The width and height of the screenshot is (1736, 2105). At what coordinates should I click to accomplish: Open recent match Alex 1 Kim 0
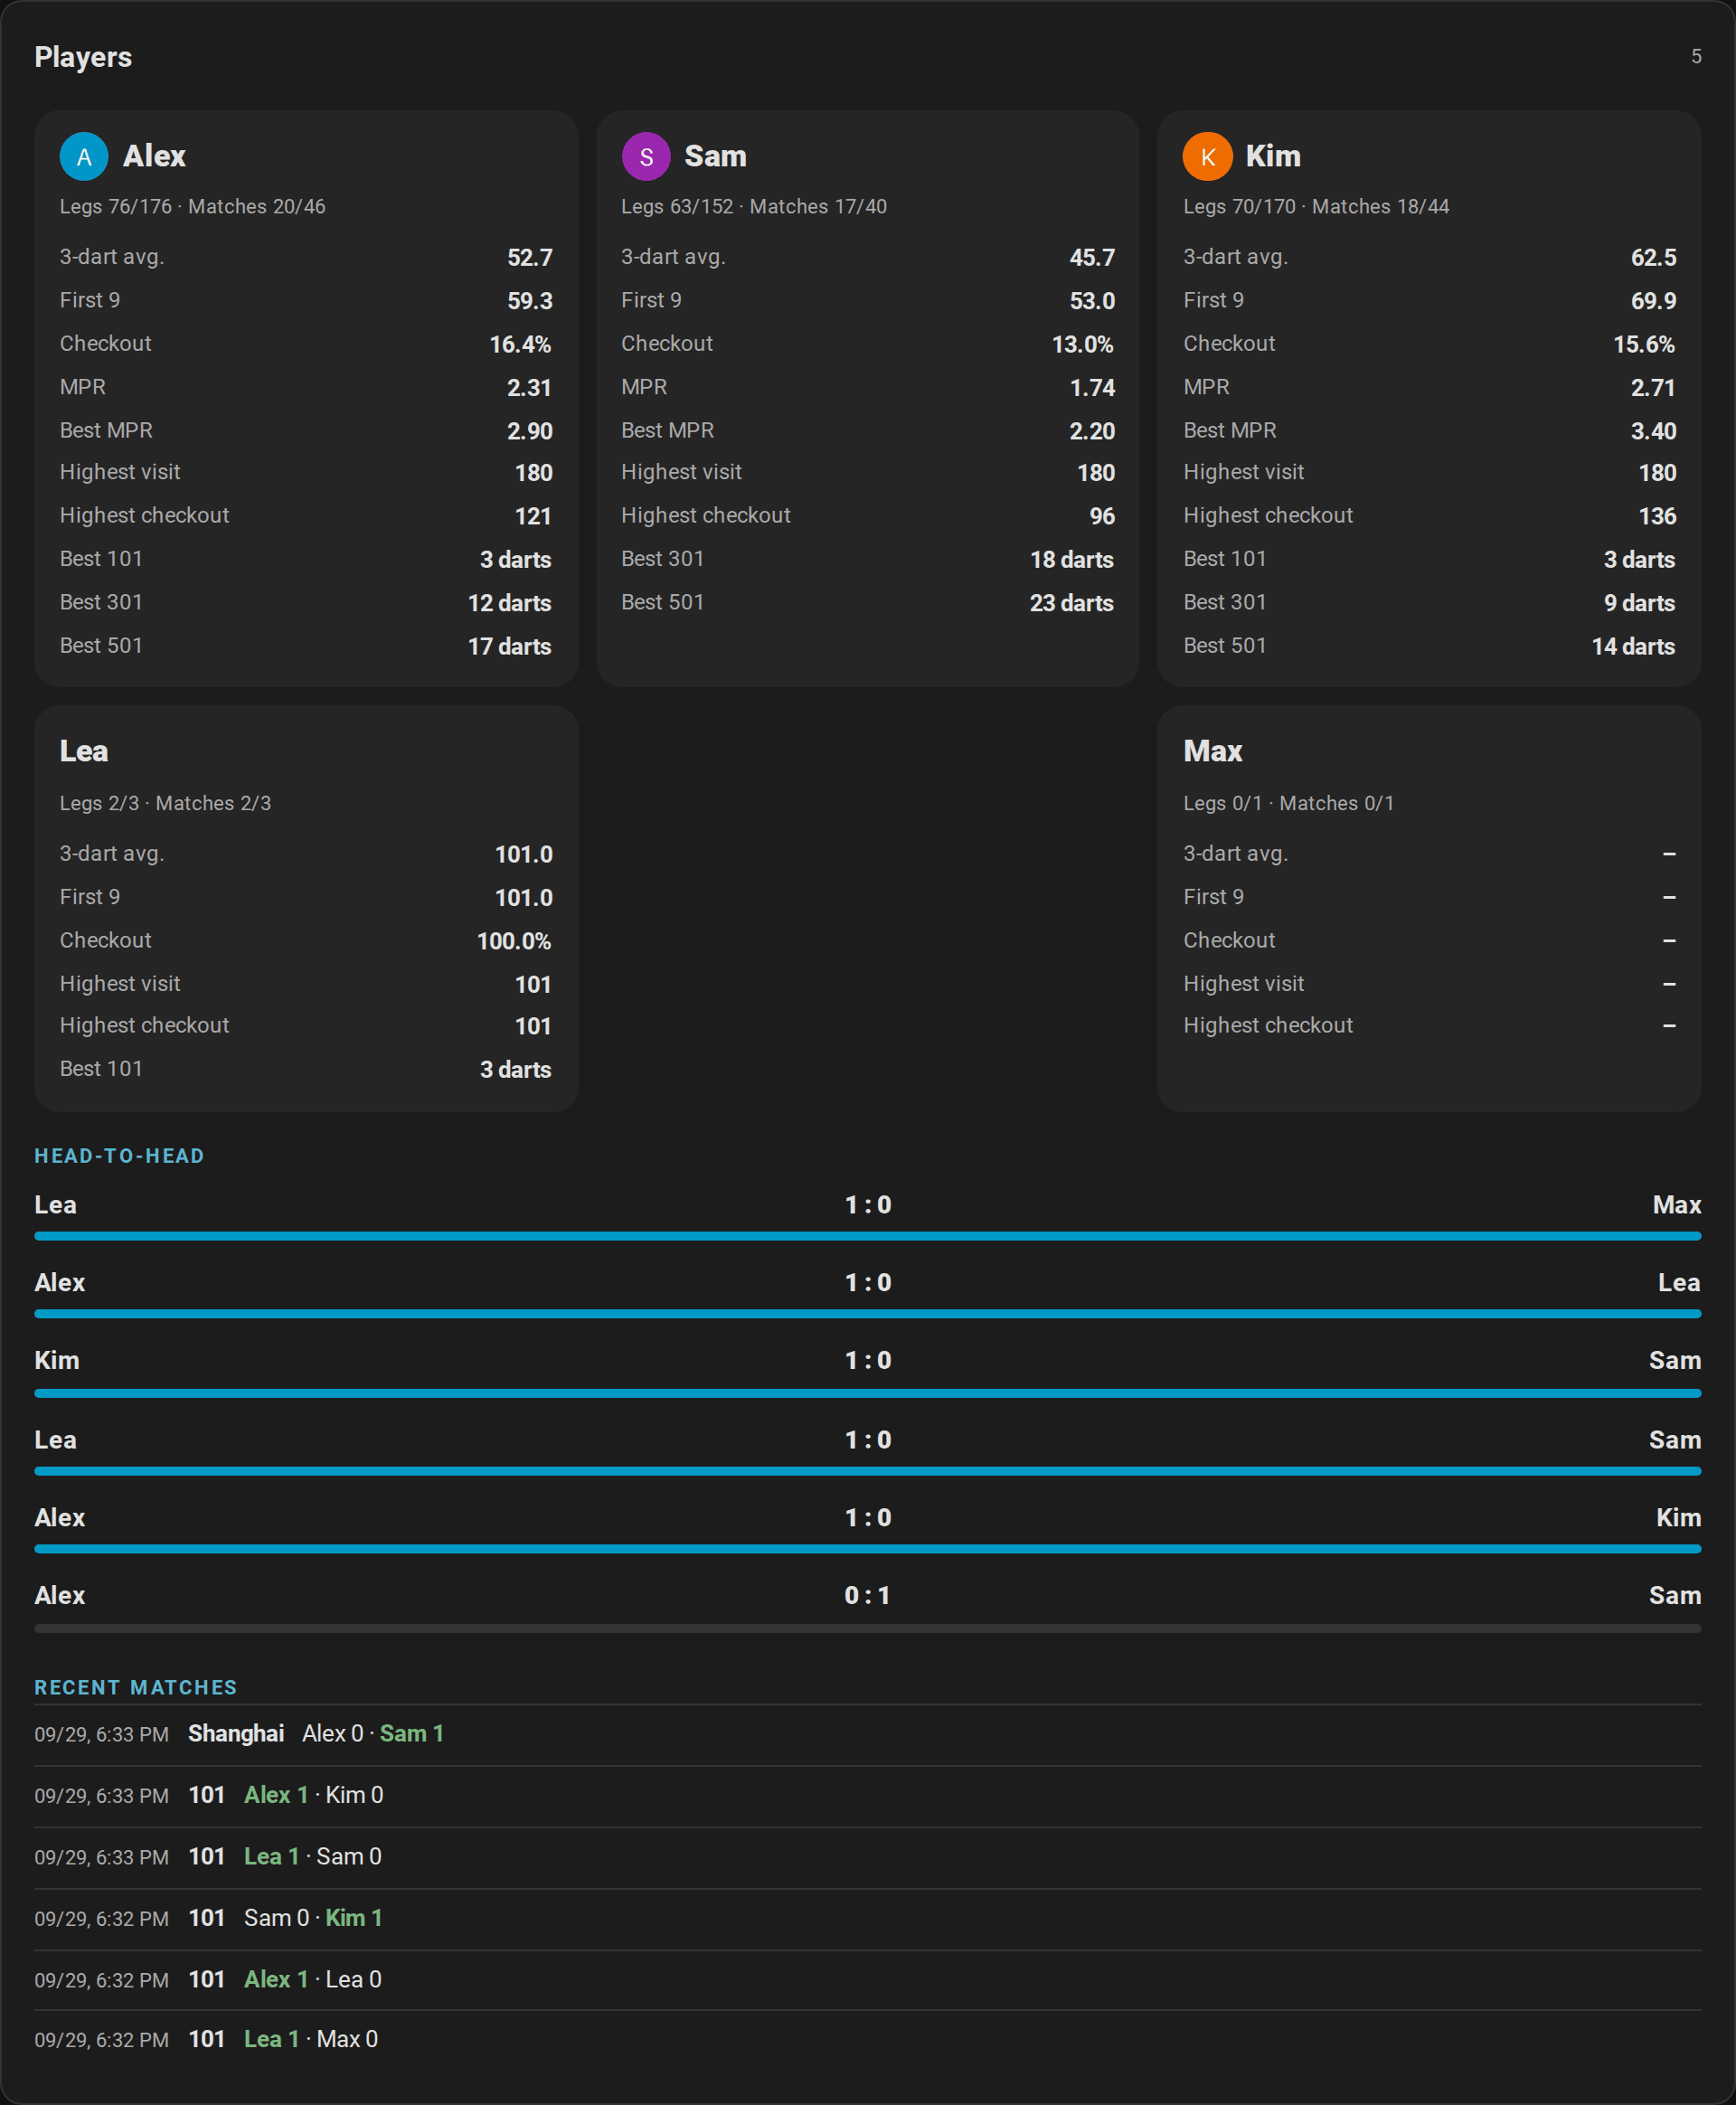pos(868,1796)
